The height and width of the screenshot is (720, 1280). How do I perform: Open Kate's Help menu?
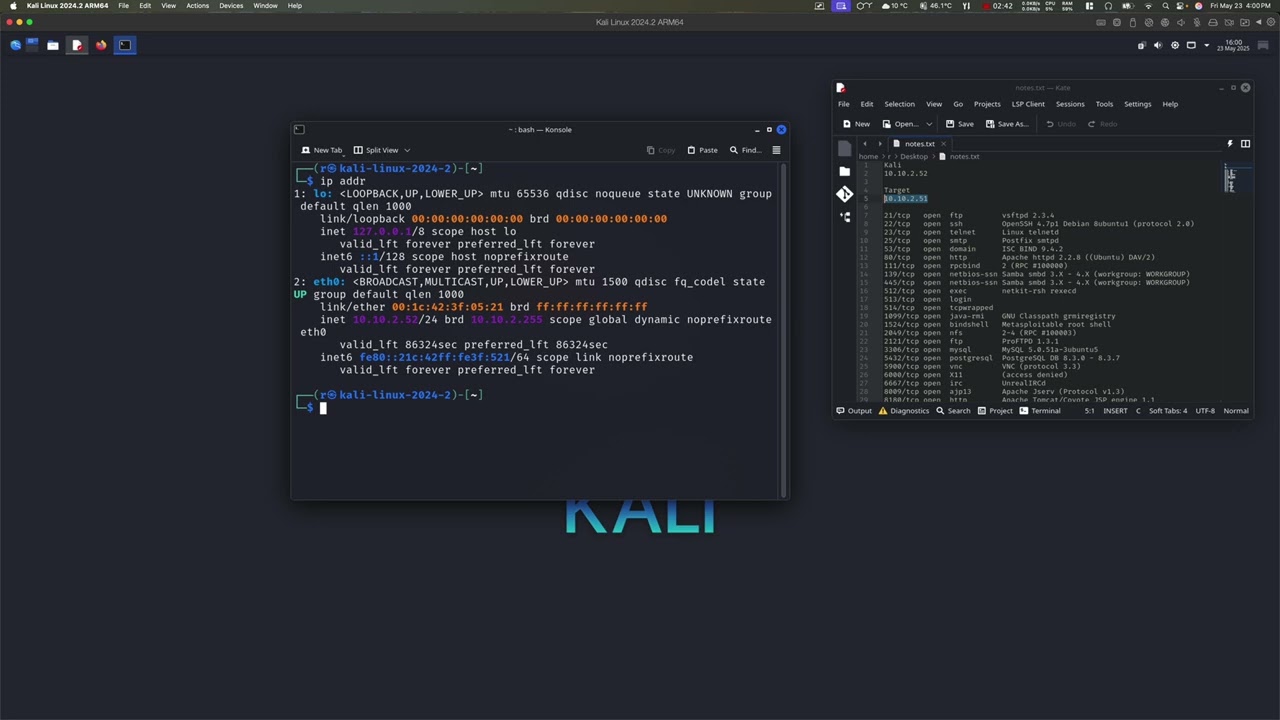(1170, 104)
